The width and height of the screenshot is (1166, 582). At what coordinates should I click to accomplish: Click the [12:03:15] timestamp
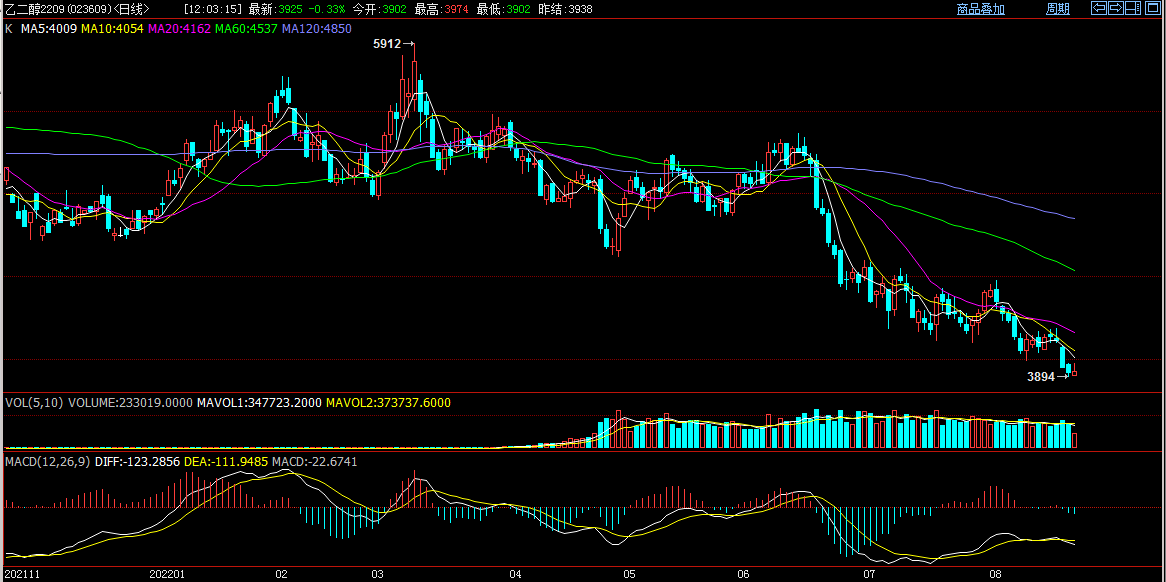coord(213,9)
